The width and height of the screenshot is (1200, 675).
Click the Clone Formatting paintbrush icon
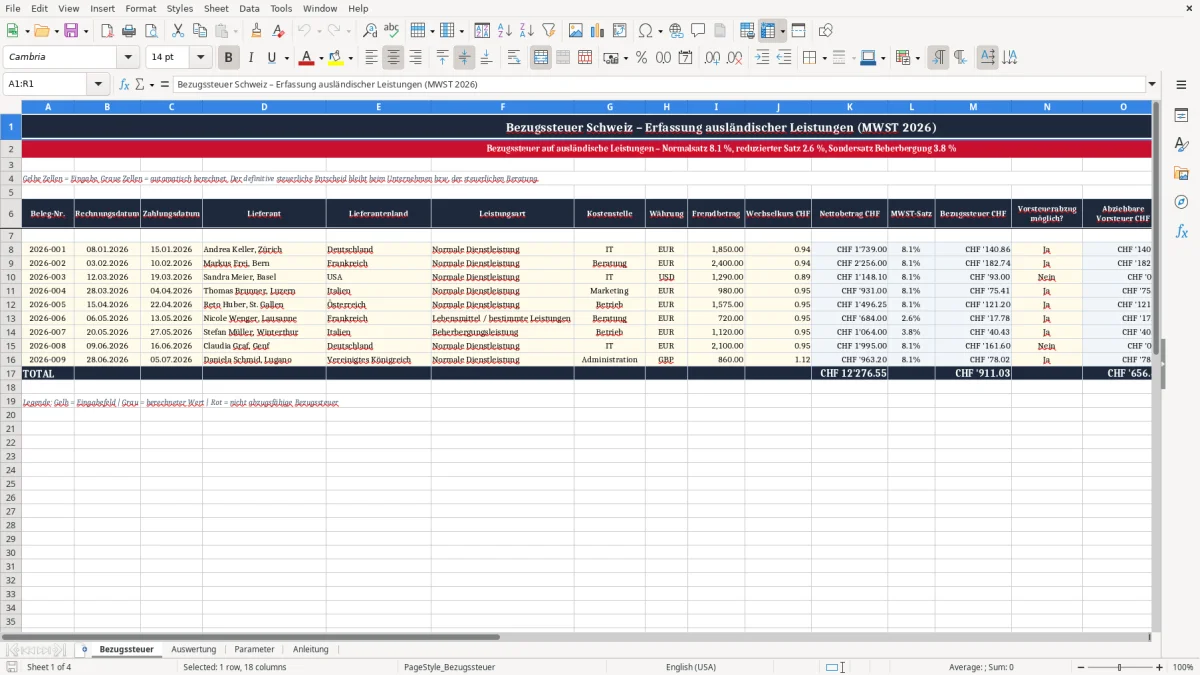click(x=256, y=31)
